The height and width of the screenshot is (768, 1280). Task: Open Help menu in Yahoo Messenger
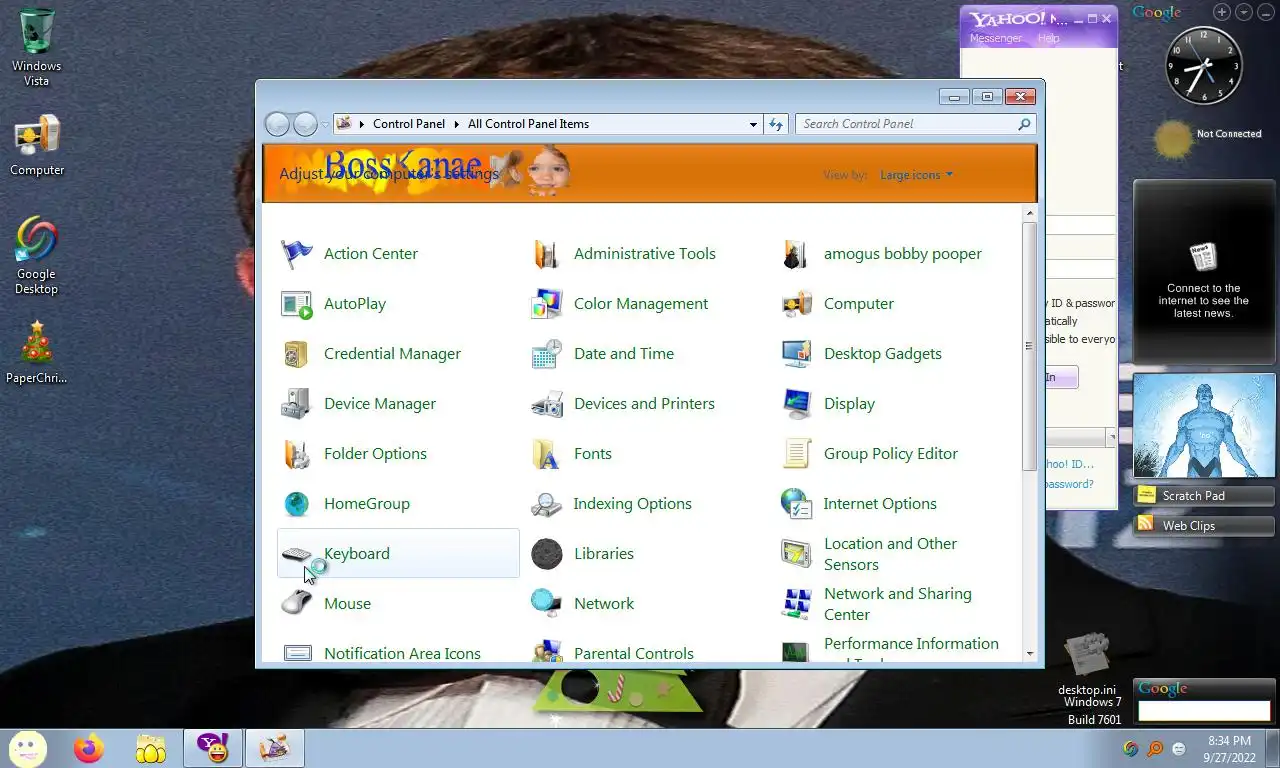coord(1048,38)
